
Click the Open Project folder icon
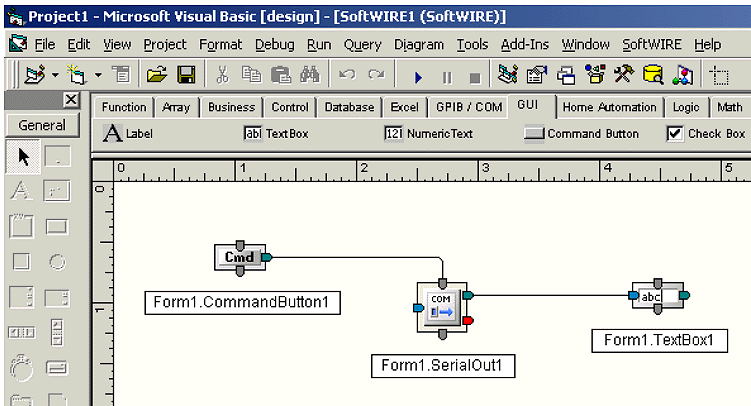point(157,75)
